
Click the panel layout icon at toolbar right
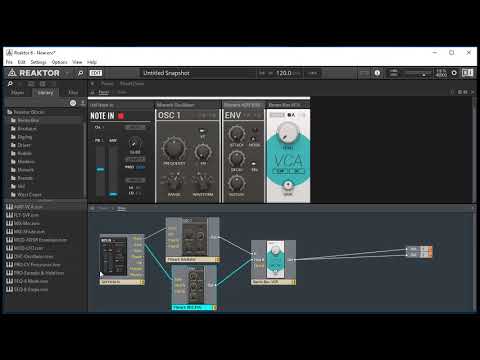coord(467,73)
